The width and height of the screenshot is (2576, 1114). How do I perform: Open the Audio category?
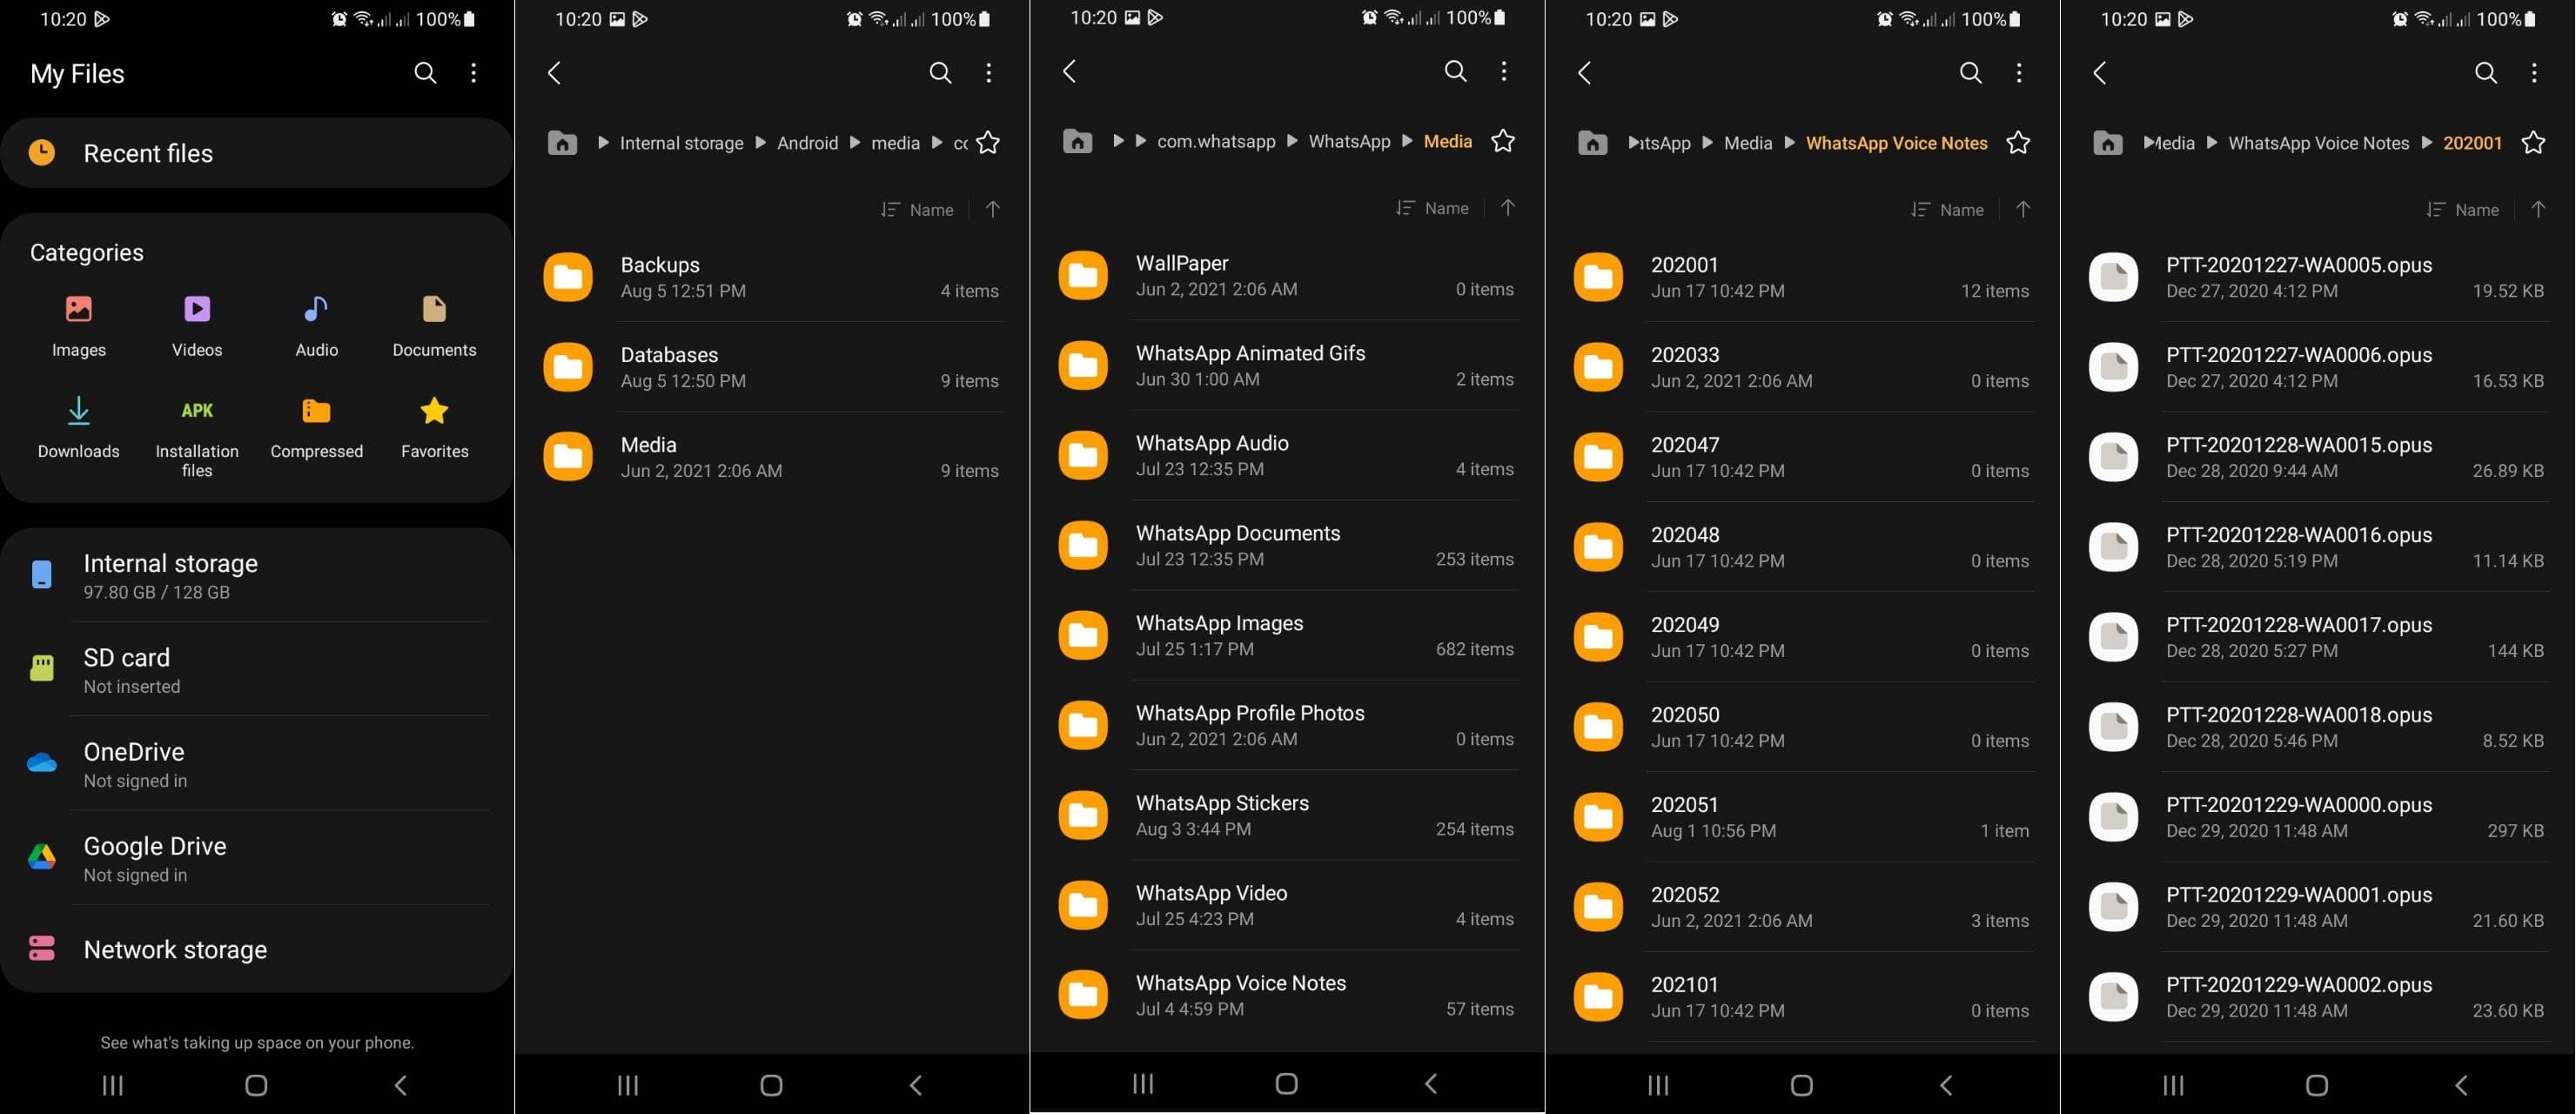click(x=316, y=326)
